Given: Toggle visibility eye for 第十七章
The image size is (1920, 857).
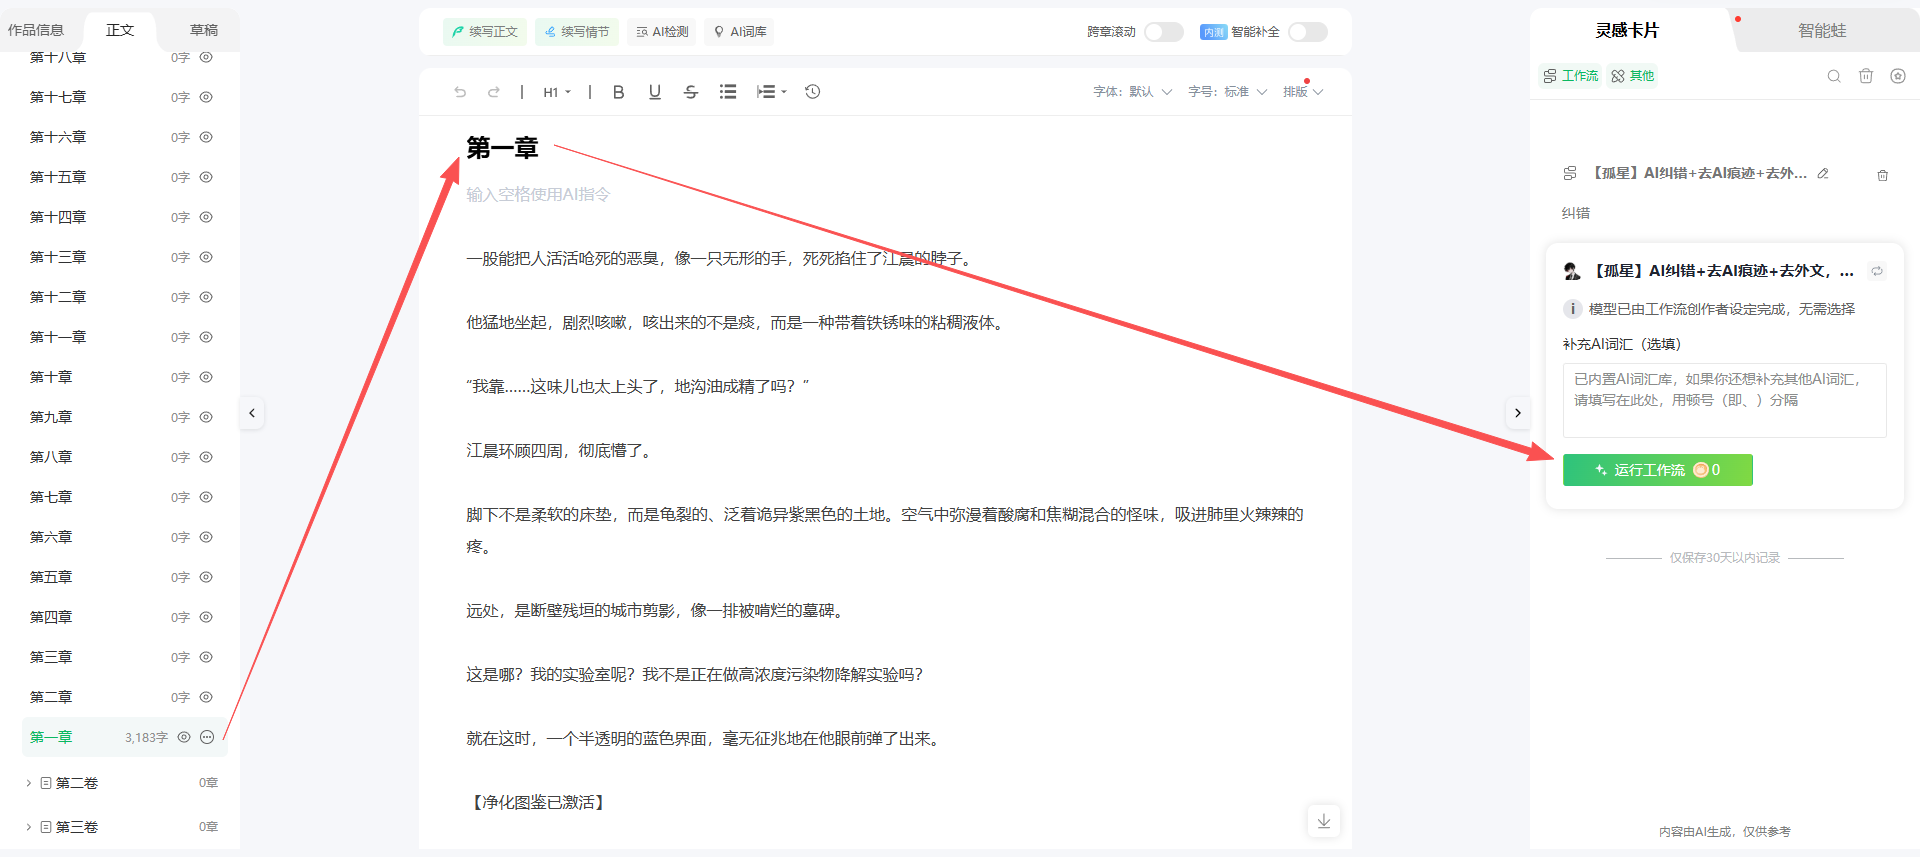Looking at the screenshot, I should (206, 97).
